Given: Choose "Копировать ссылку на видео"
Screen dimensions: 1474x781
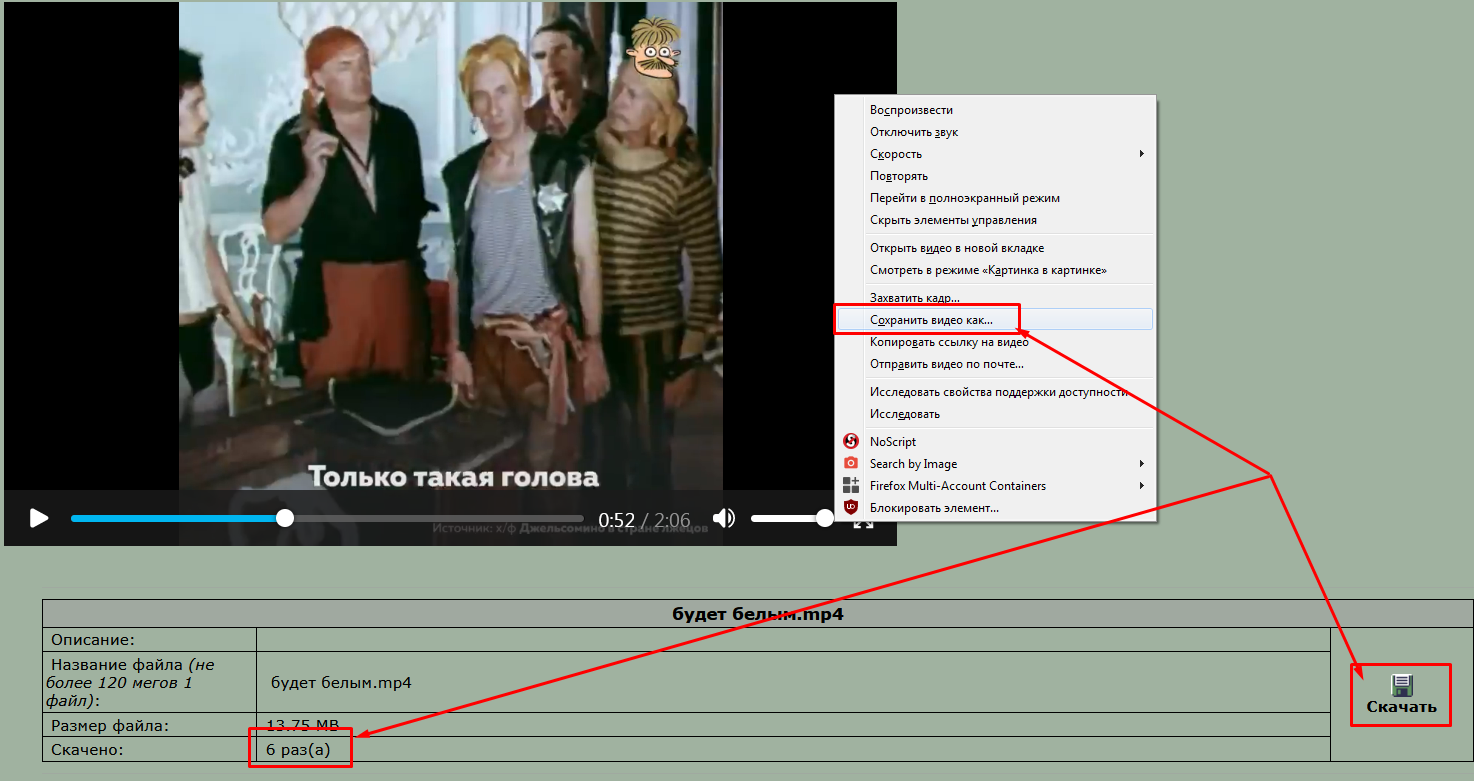Looking at the screenshot, I should pos(949,342).
